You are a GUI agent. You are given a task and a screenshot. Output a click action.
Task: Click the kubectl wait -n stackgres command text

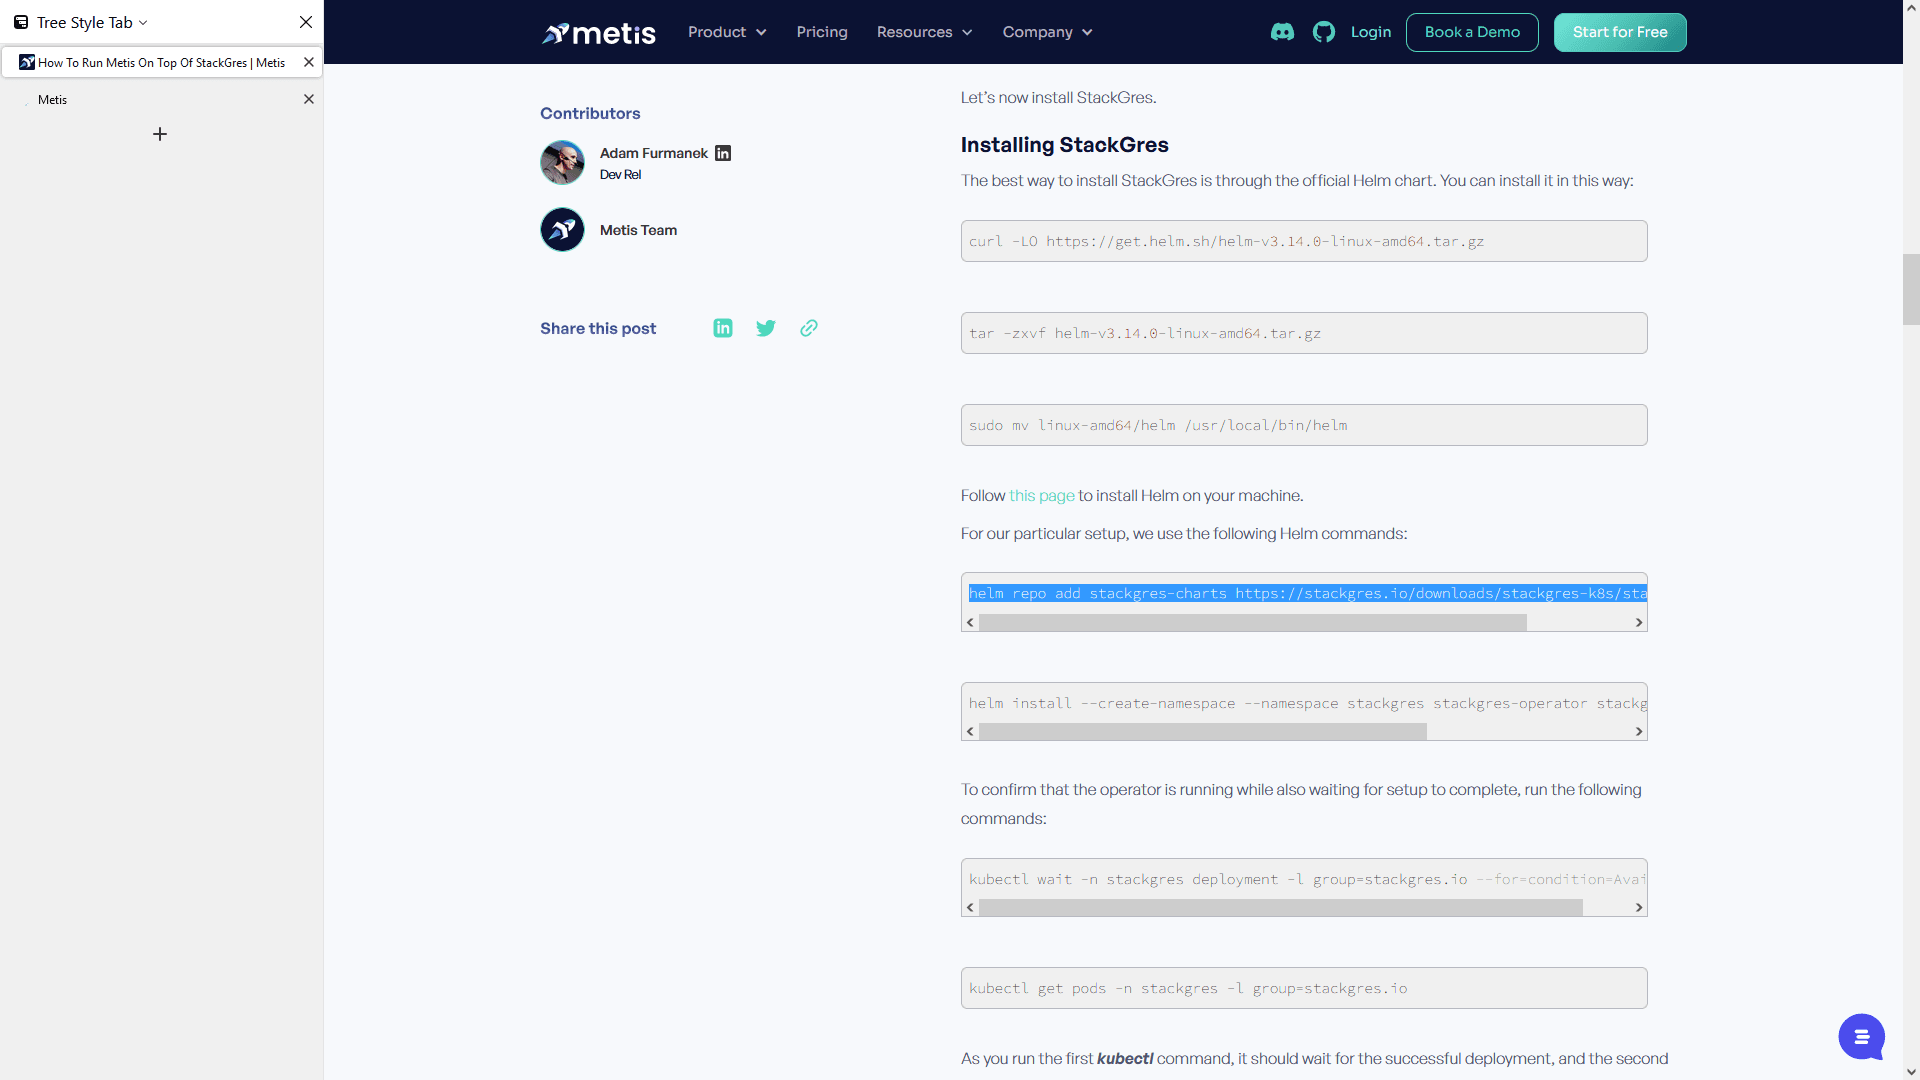(x=1308, y=879)
